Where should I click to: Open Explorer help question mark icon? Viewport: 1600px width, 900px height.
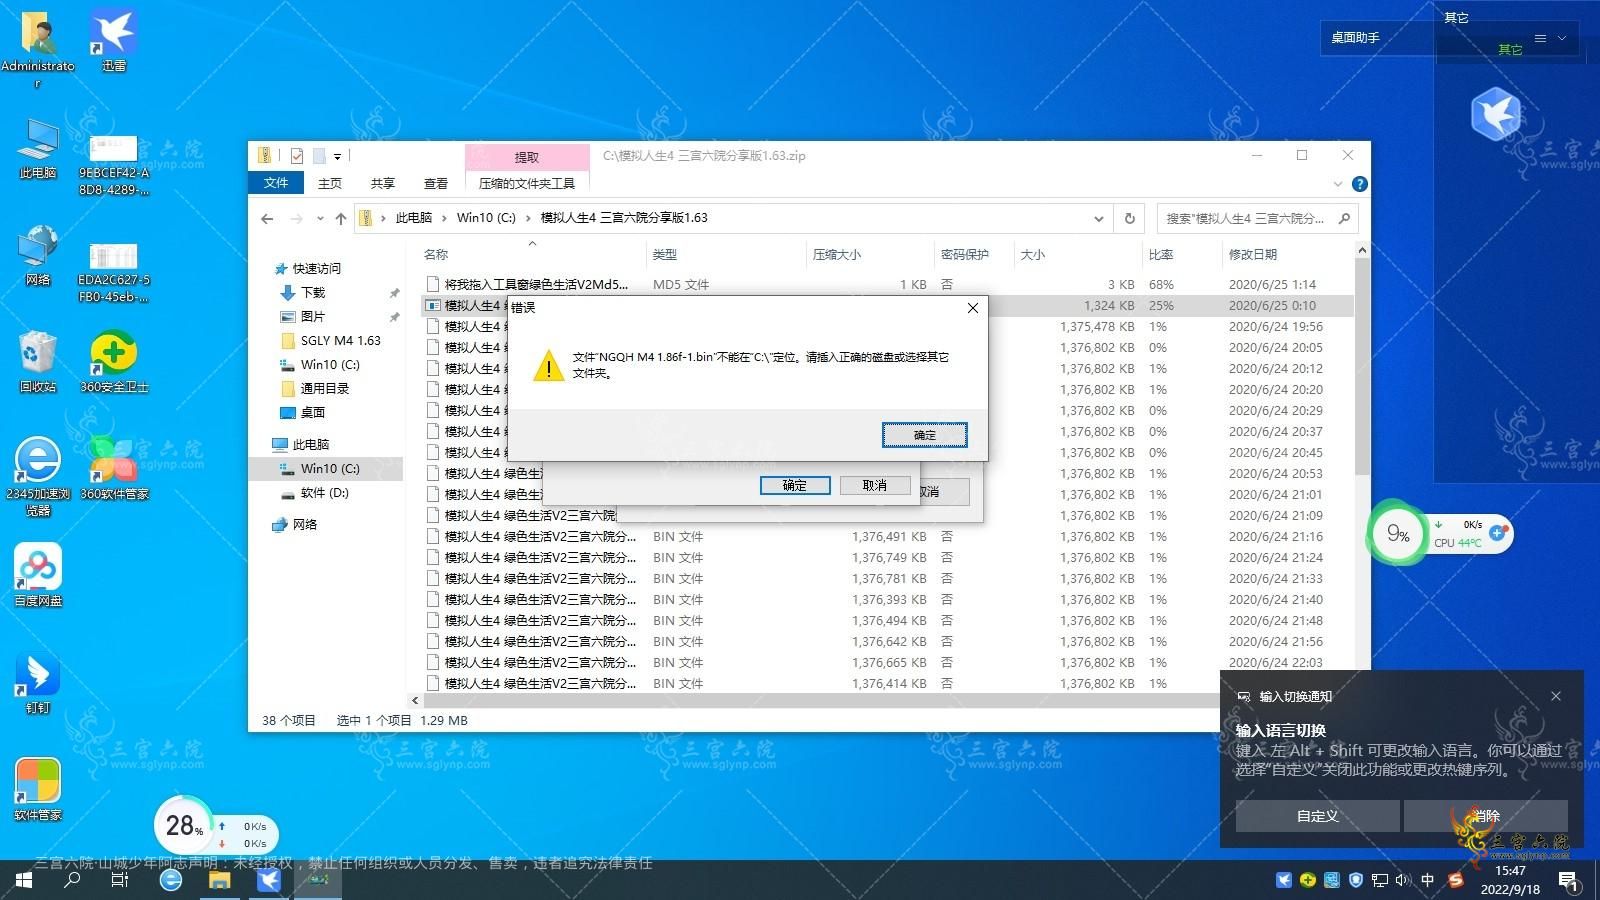coord(1359,184)
